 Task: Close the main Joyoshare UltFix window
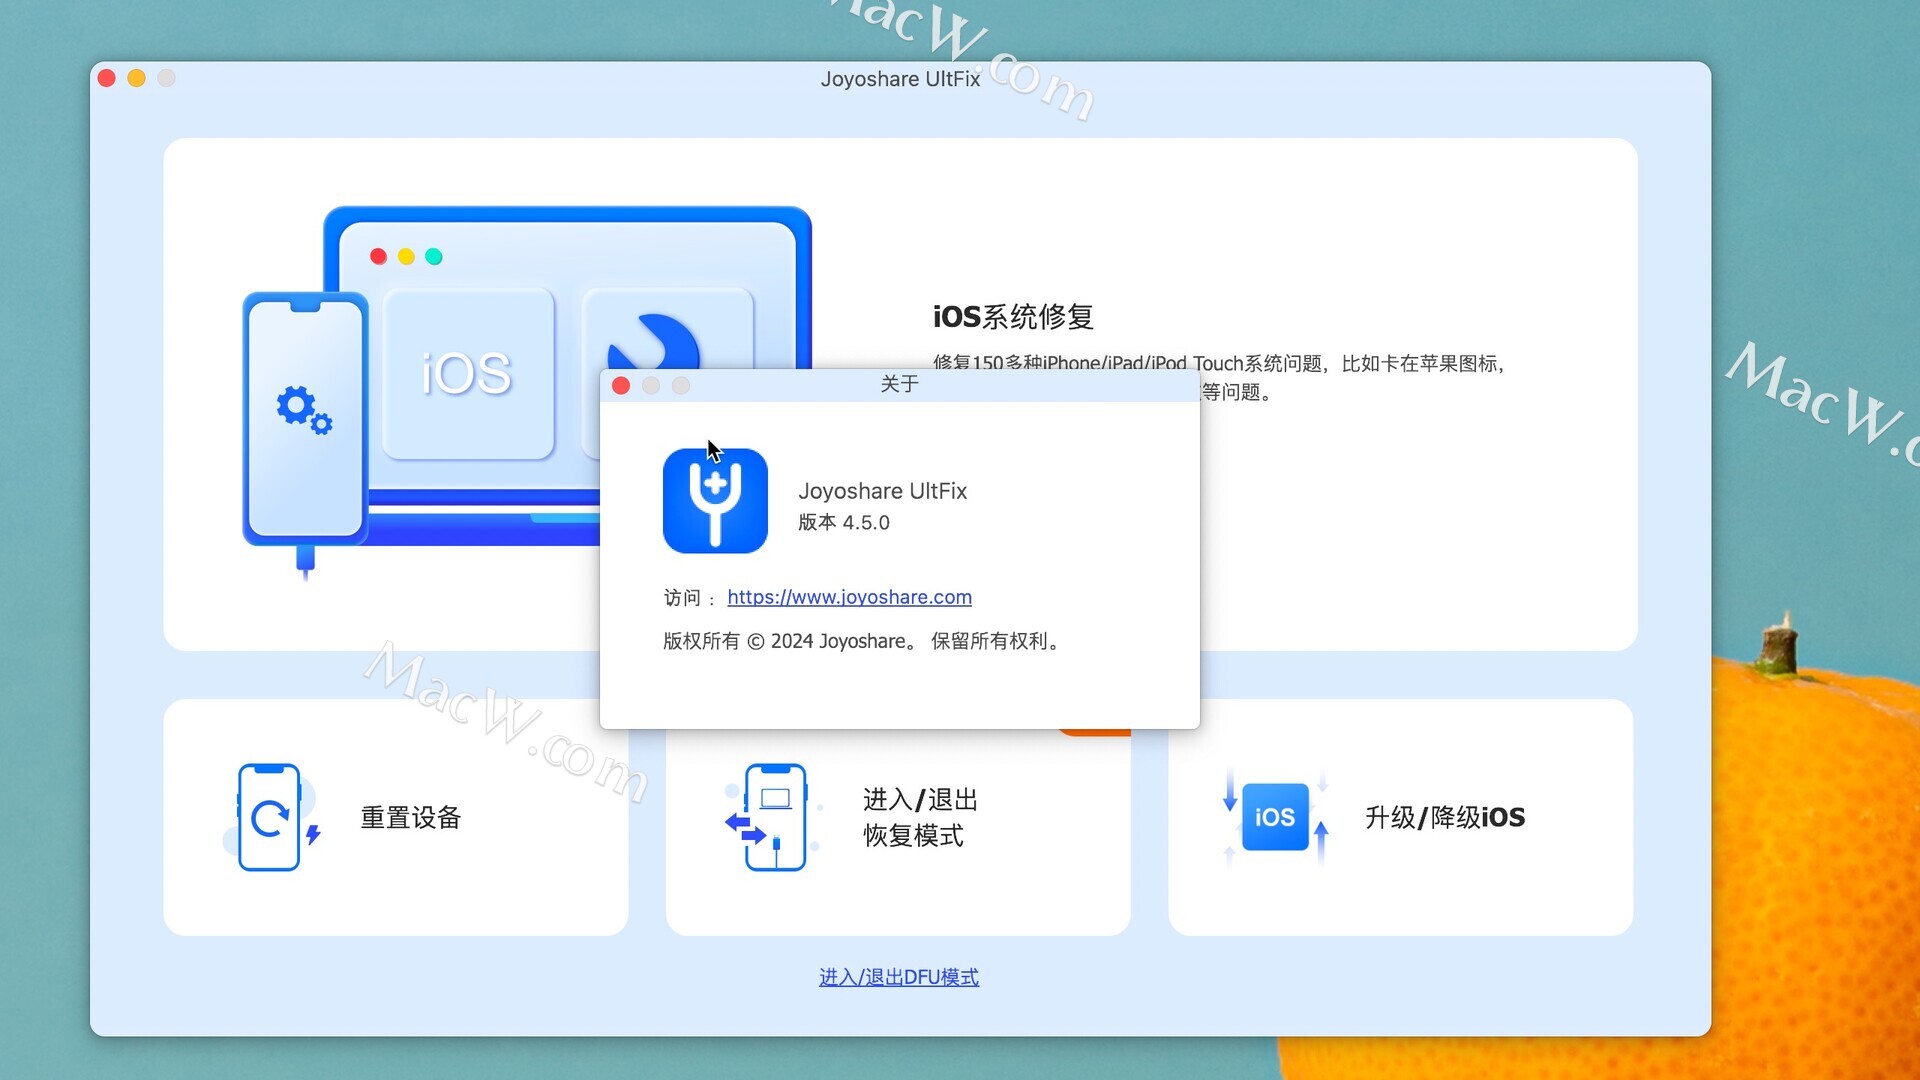[x=107, y=78]
